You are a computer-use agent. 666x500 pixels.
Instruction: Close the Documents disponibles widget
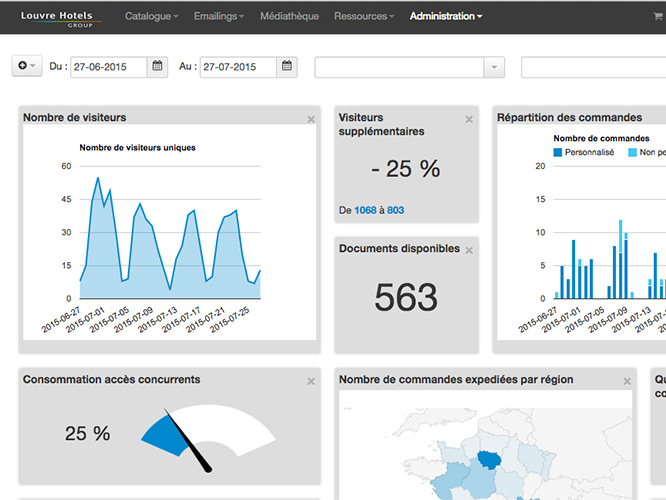point(469,251)
